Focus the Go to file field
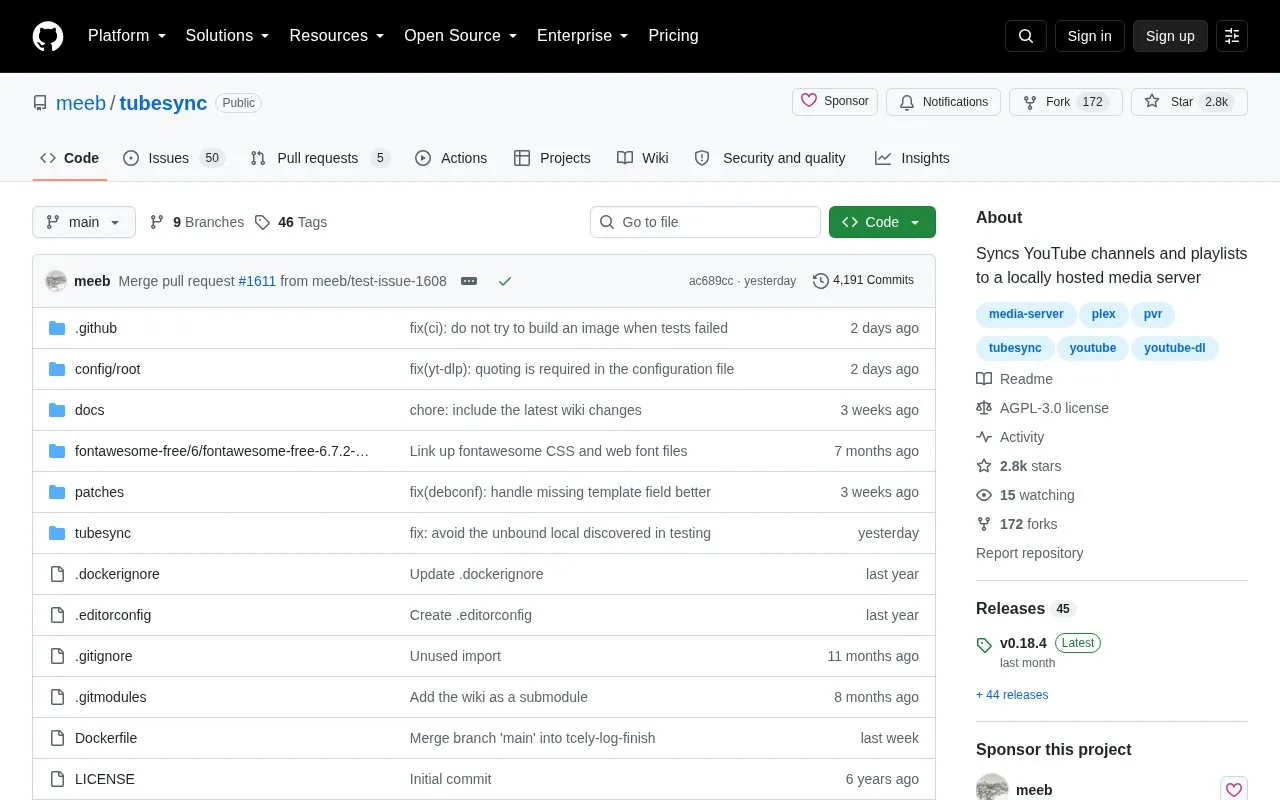The height and width of the screenshot is (800, 1280). (705, 222)
